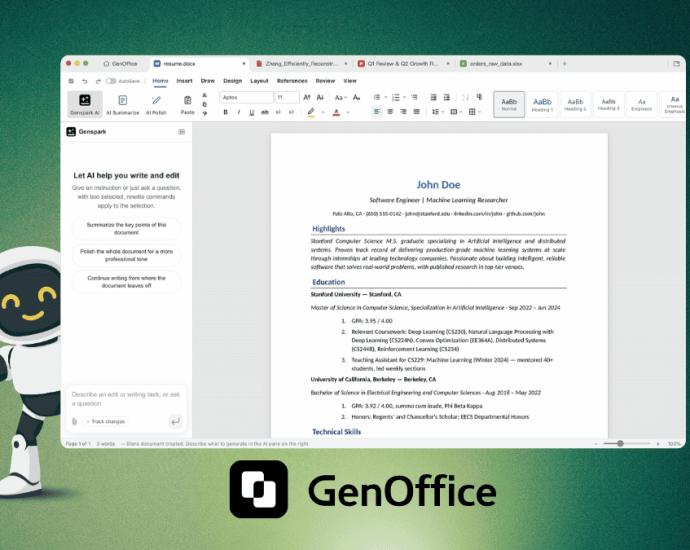Increase the font size with grow icon
690x550 pixels.
[307, 97]
